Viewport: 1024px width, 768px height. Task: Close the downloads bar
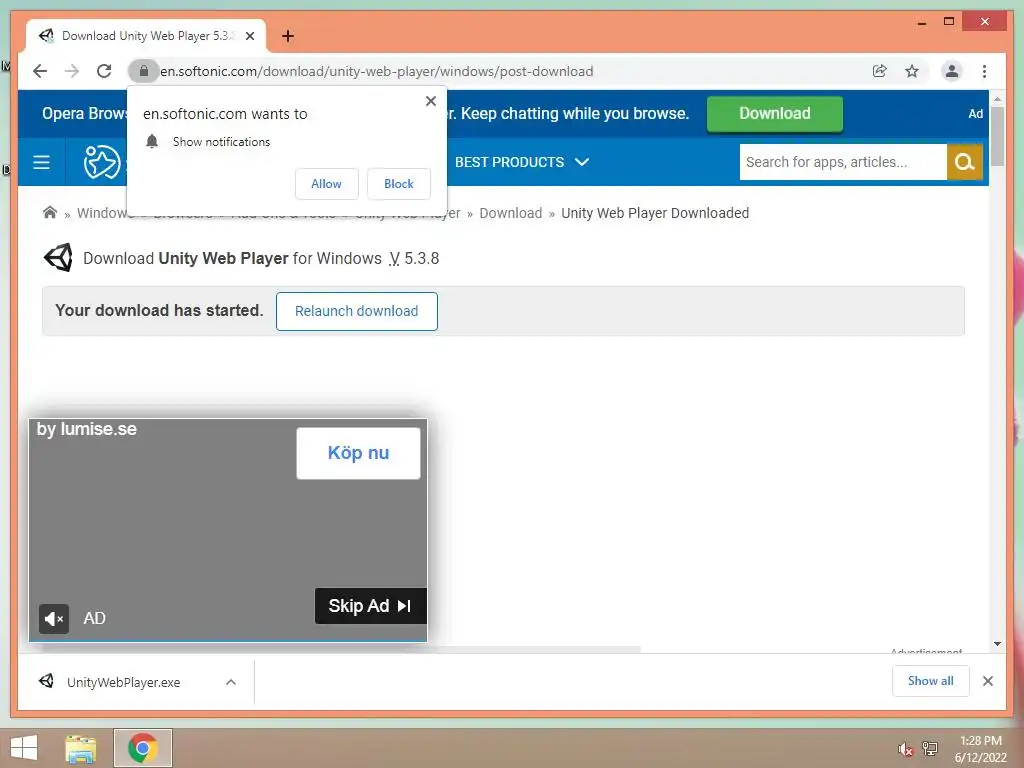coord(988,681)
